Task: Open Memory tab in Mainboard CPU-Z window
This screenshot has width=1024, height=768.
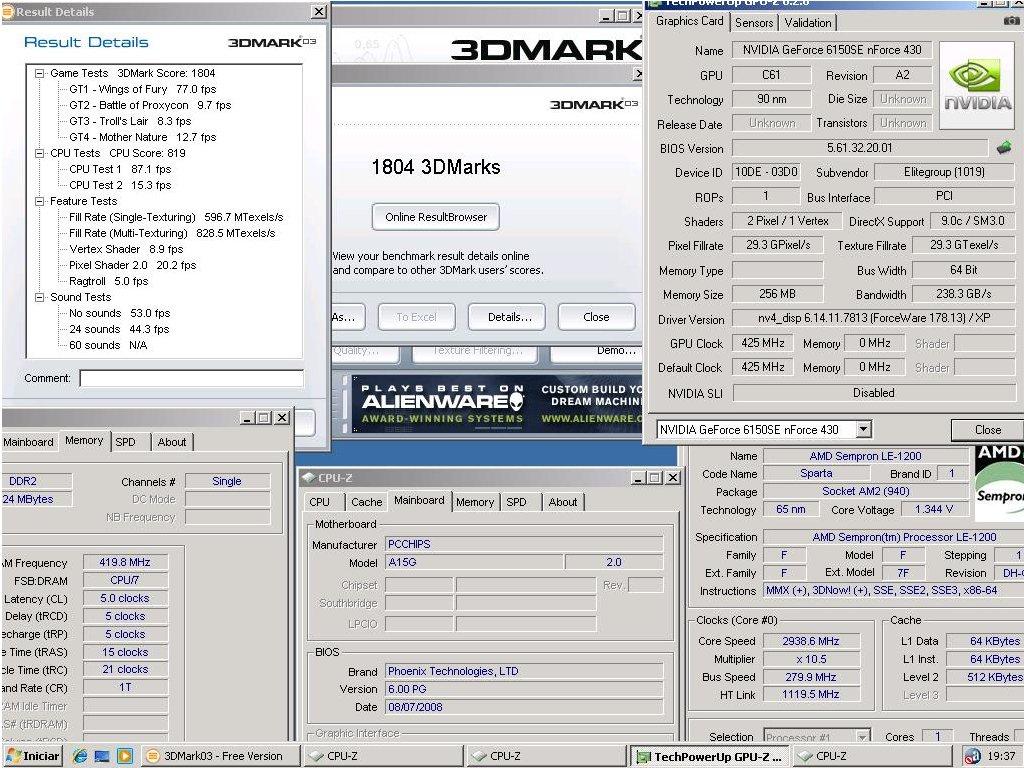Action: tap(475, 502)
